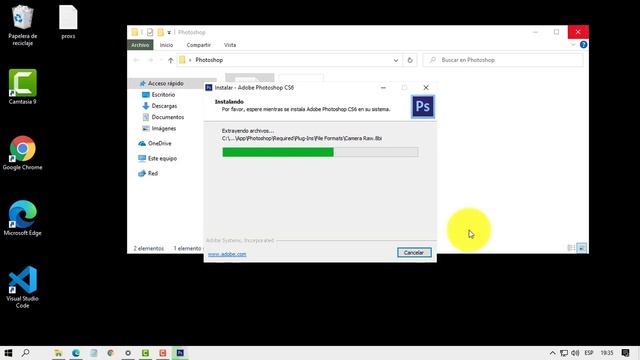
Task: Launch Google Chrome desktop shortcut
Action: 22,153
